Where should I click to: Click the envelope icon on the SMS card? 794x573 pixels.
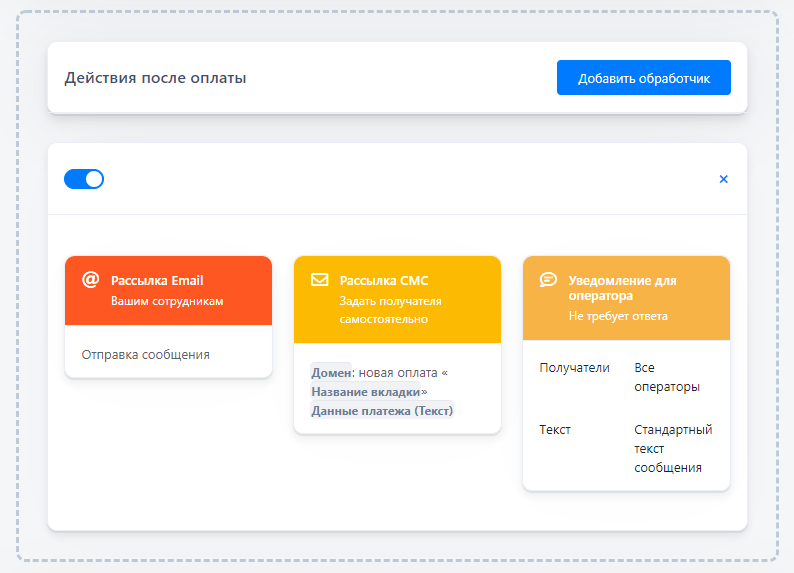[x=320, y=279]
